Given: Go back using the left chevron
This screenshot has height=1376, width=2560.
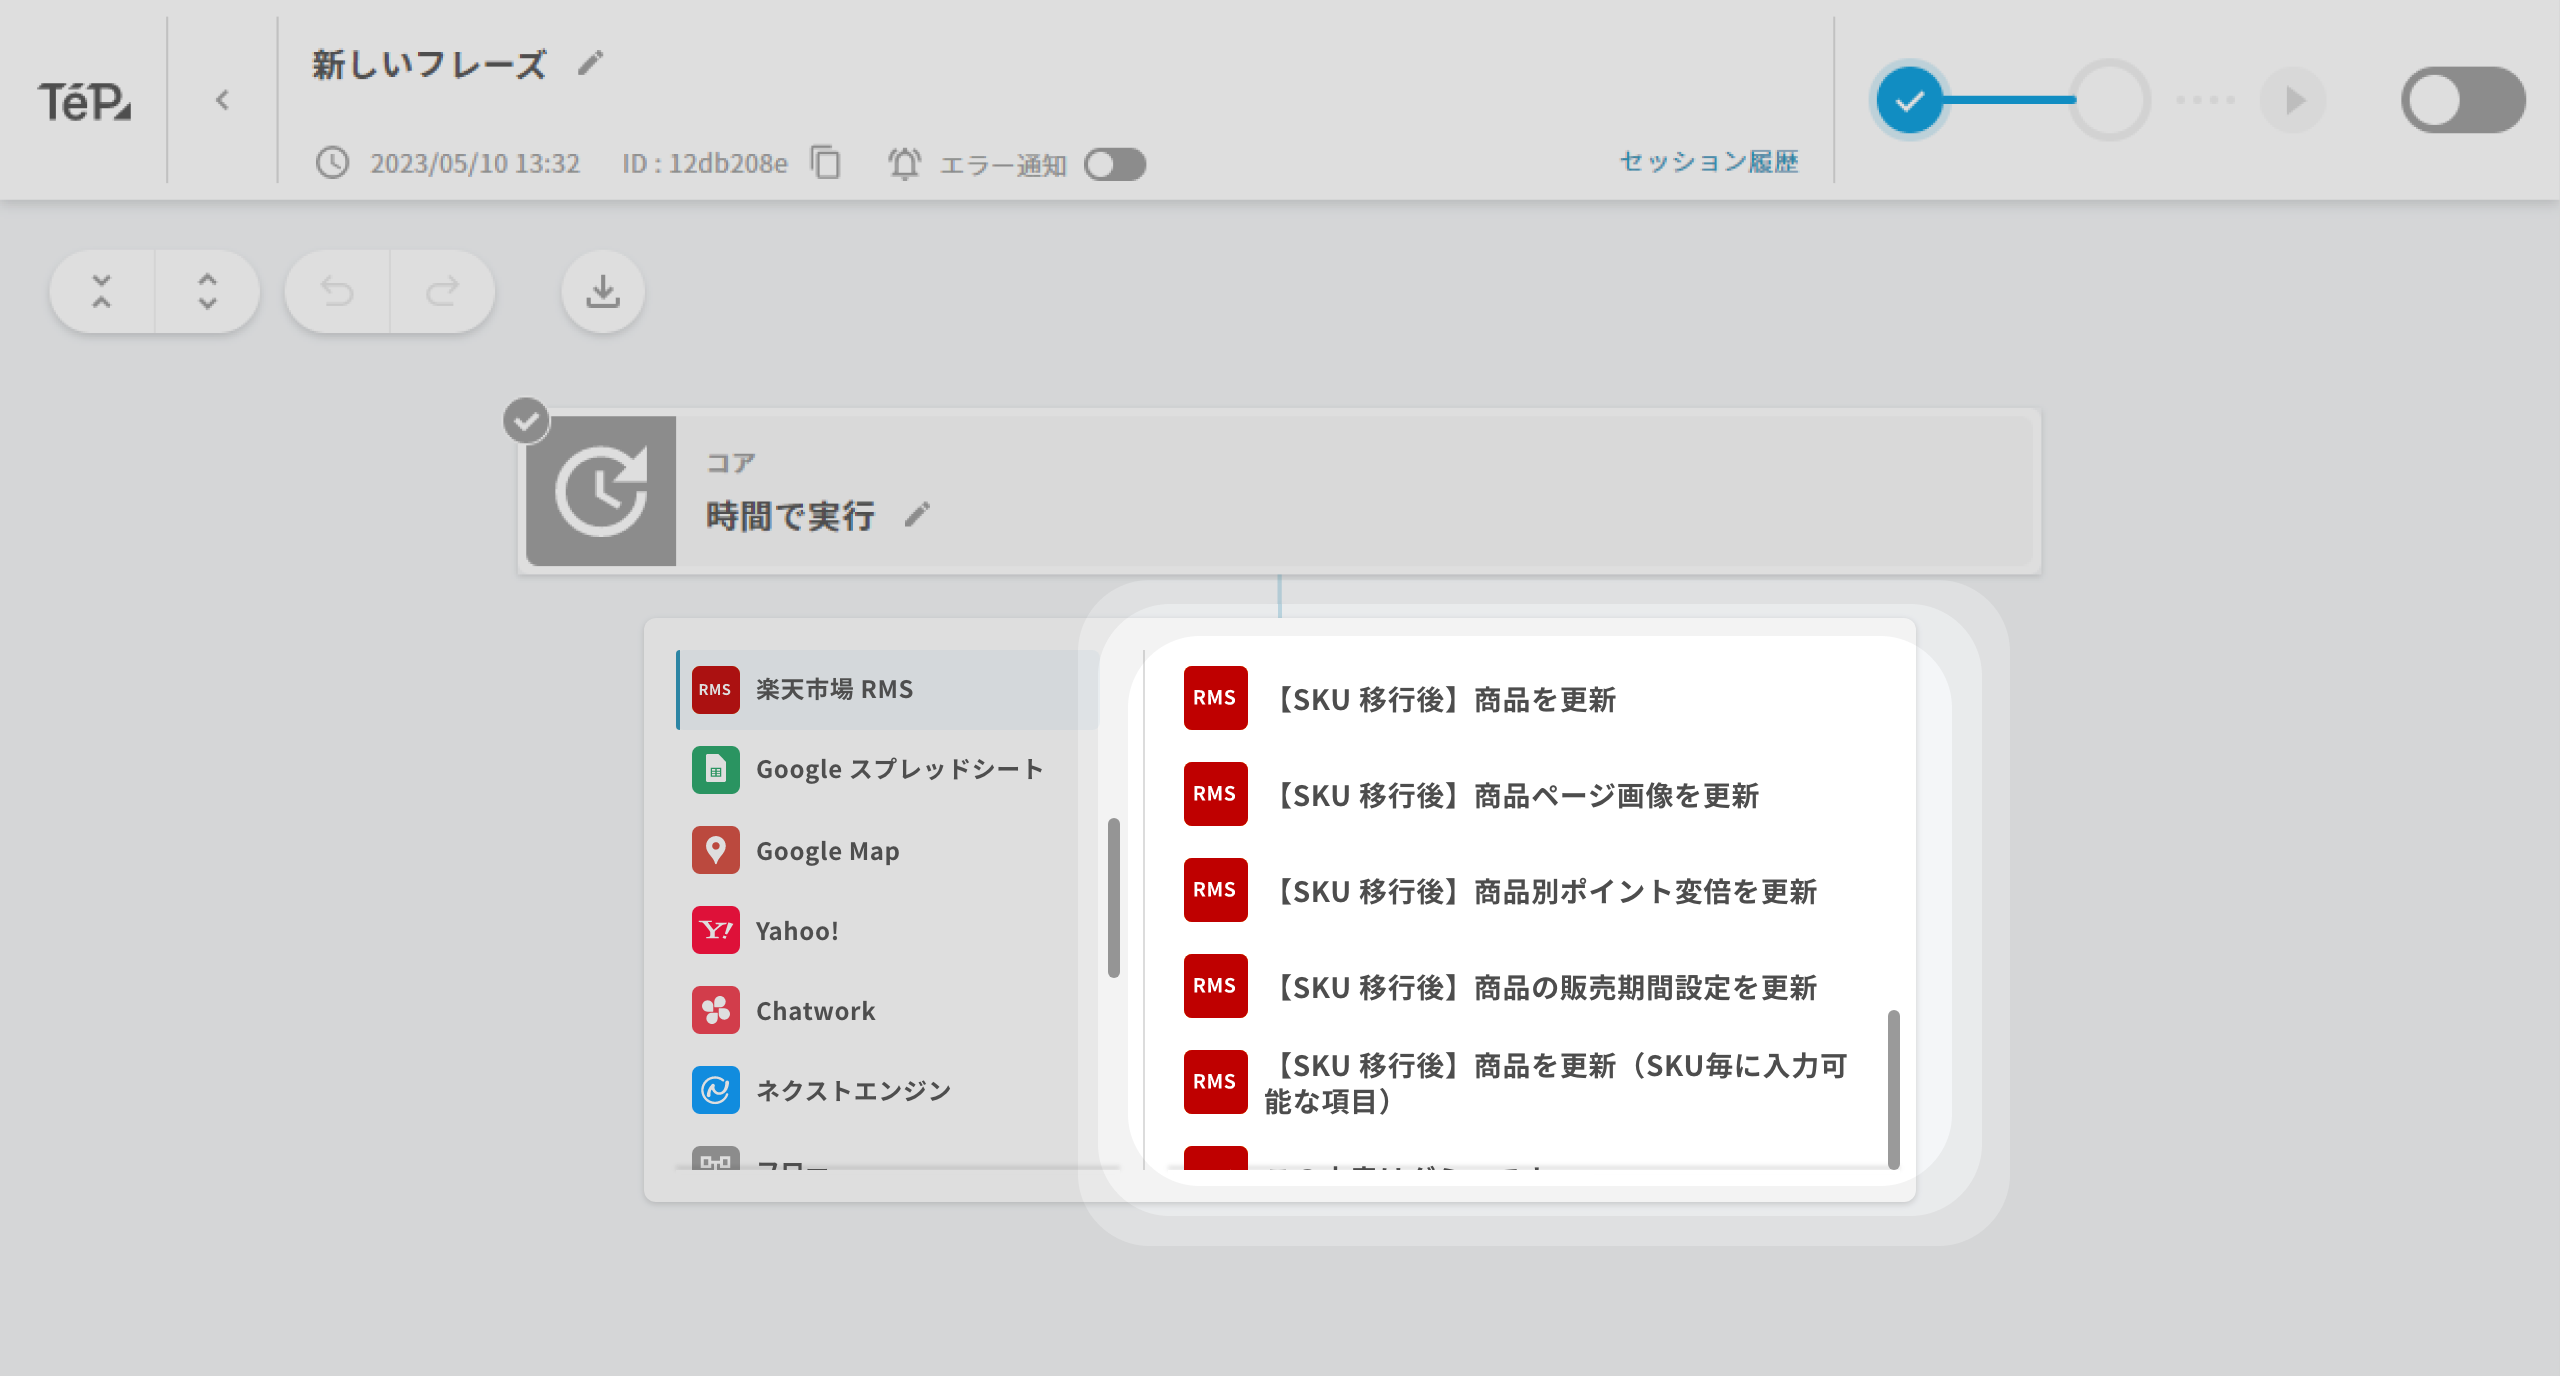Looking at the screenshot, I should pos(222,100).
